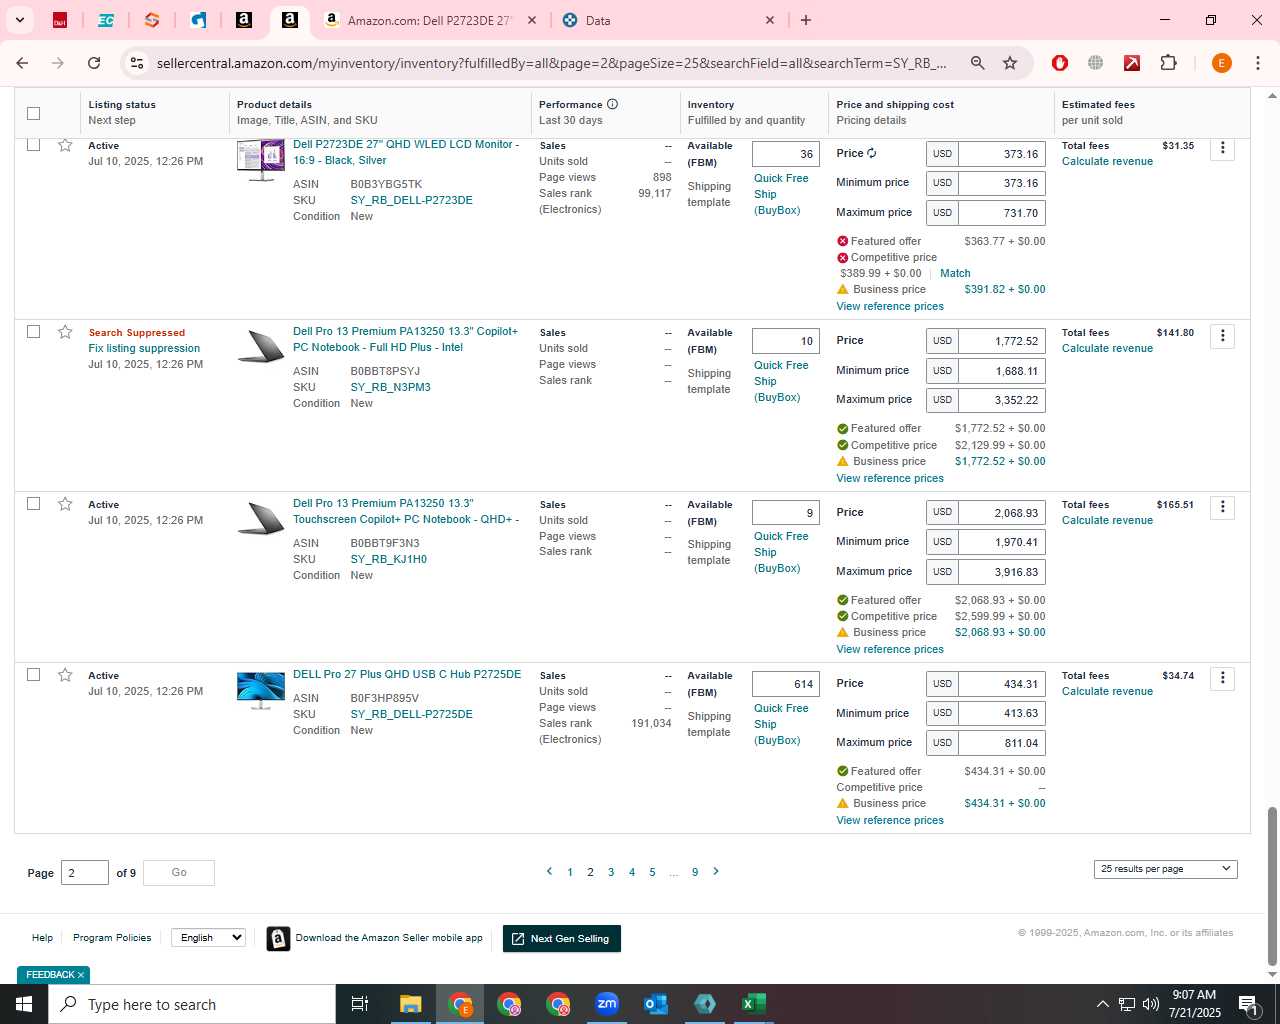
Task: Open the P2723DE monitor product thumbnail
Action: pos(261,160)
